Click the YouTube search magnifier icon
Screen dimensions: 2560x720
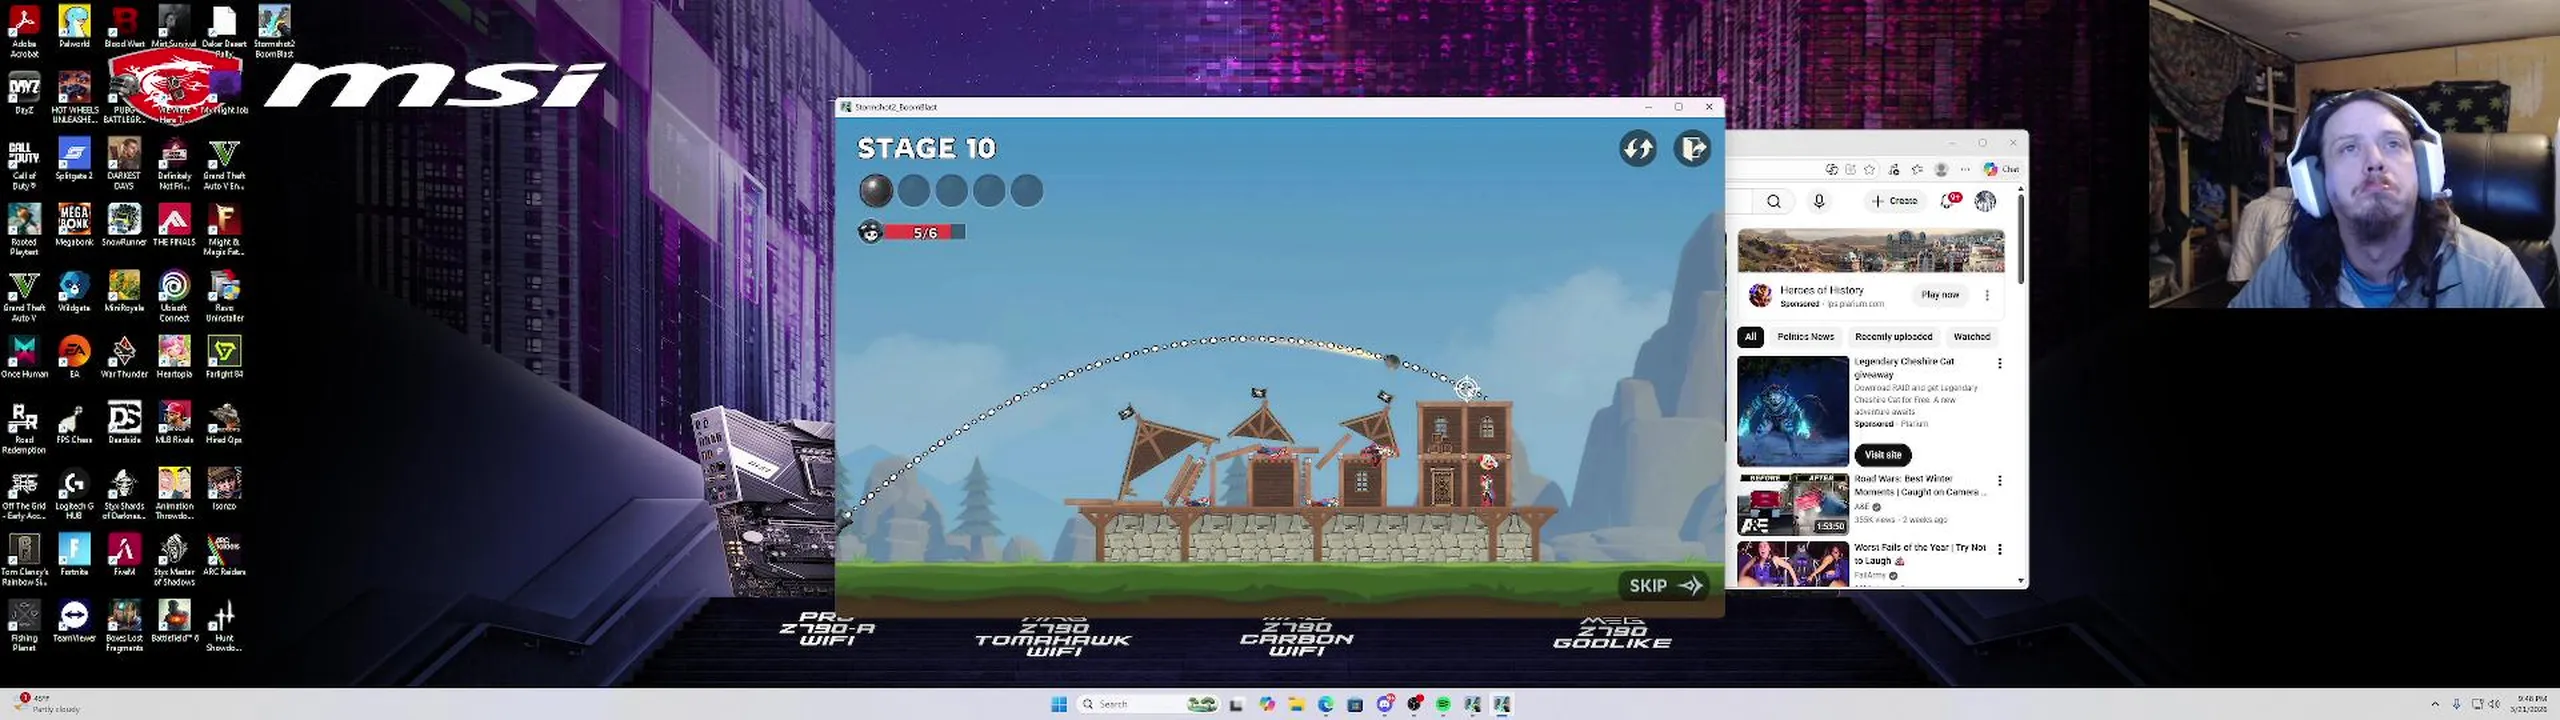[1773, 201]
